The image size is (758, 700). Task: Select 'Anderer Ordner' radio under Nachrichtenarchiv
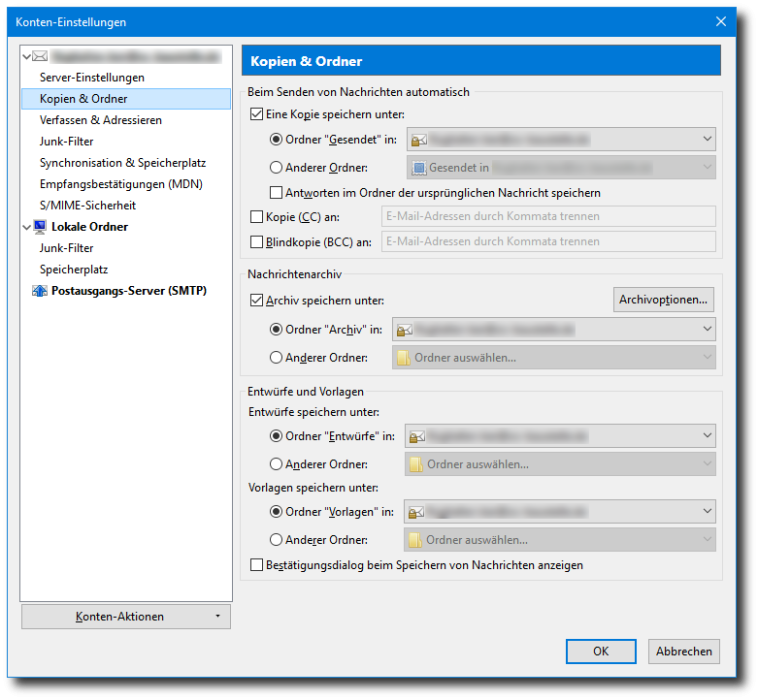click(277, 357)
